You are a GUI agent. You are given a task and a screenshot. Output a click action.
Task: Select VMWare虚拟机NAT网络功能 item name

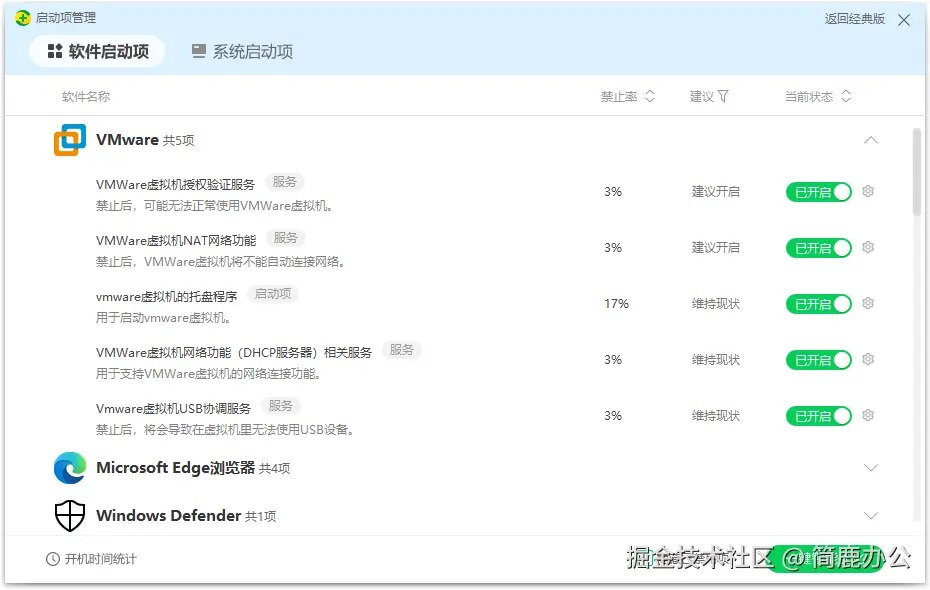click(x=176, y=240)
